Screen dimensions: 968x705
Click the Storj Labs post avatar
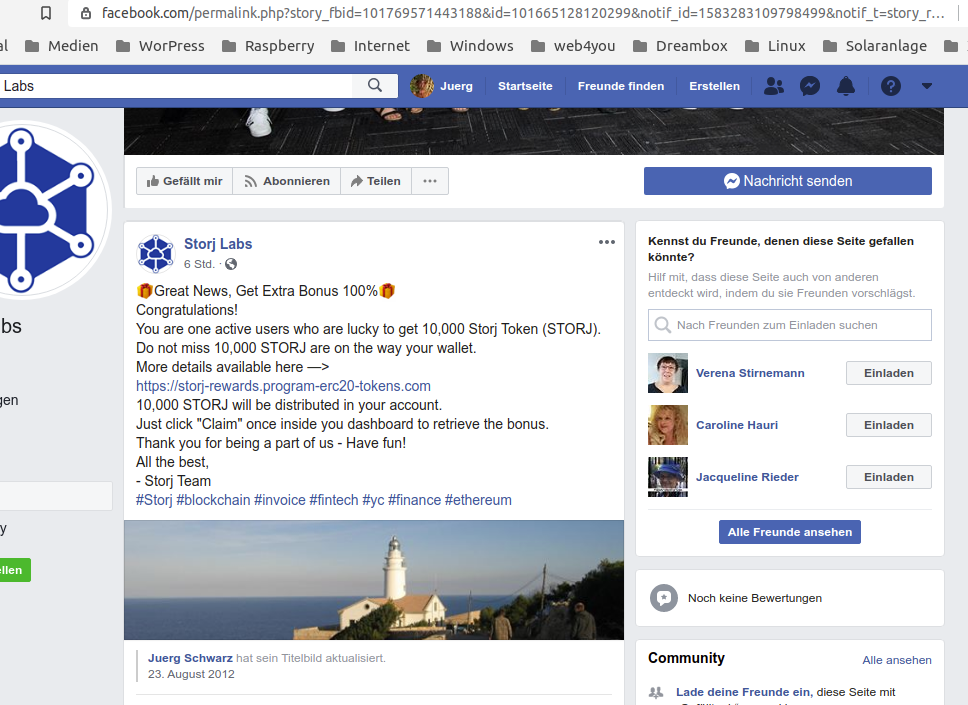click(x=156, y=254)
